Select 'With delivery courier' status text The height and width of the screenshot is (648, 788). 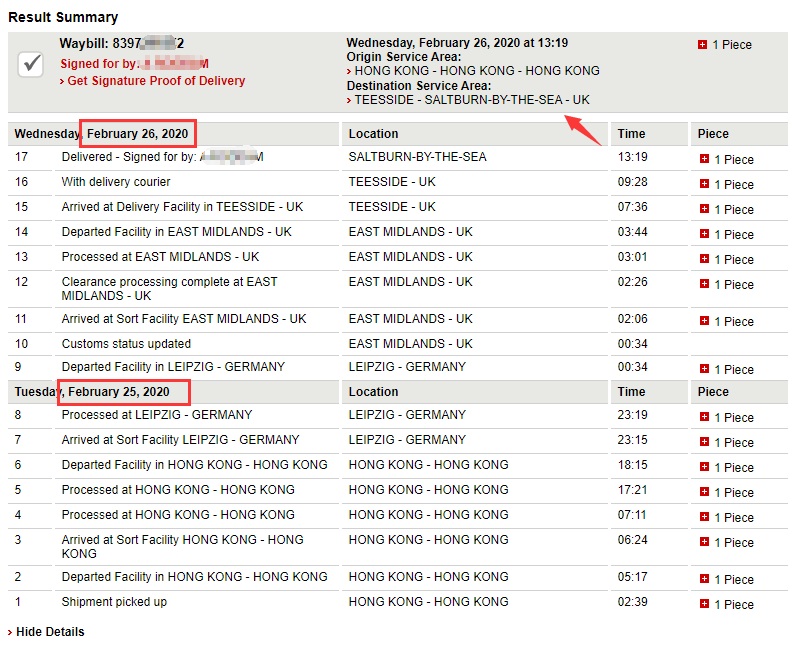(x=116, y=182)
